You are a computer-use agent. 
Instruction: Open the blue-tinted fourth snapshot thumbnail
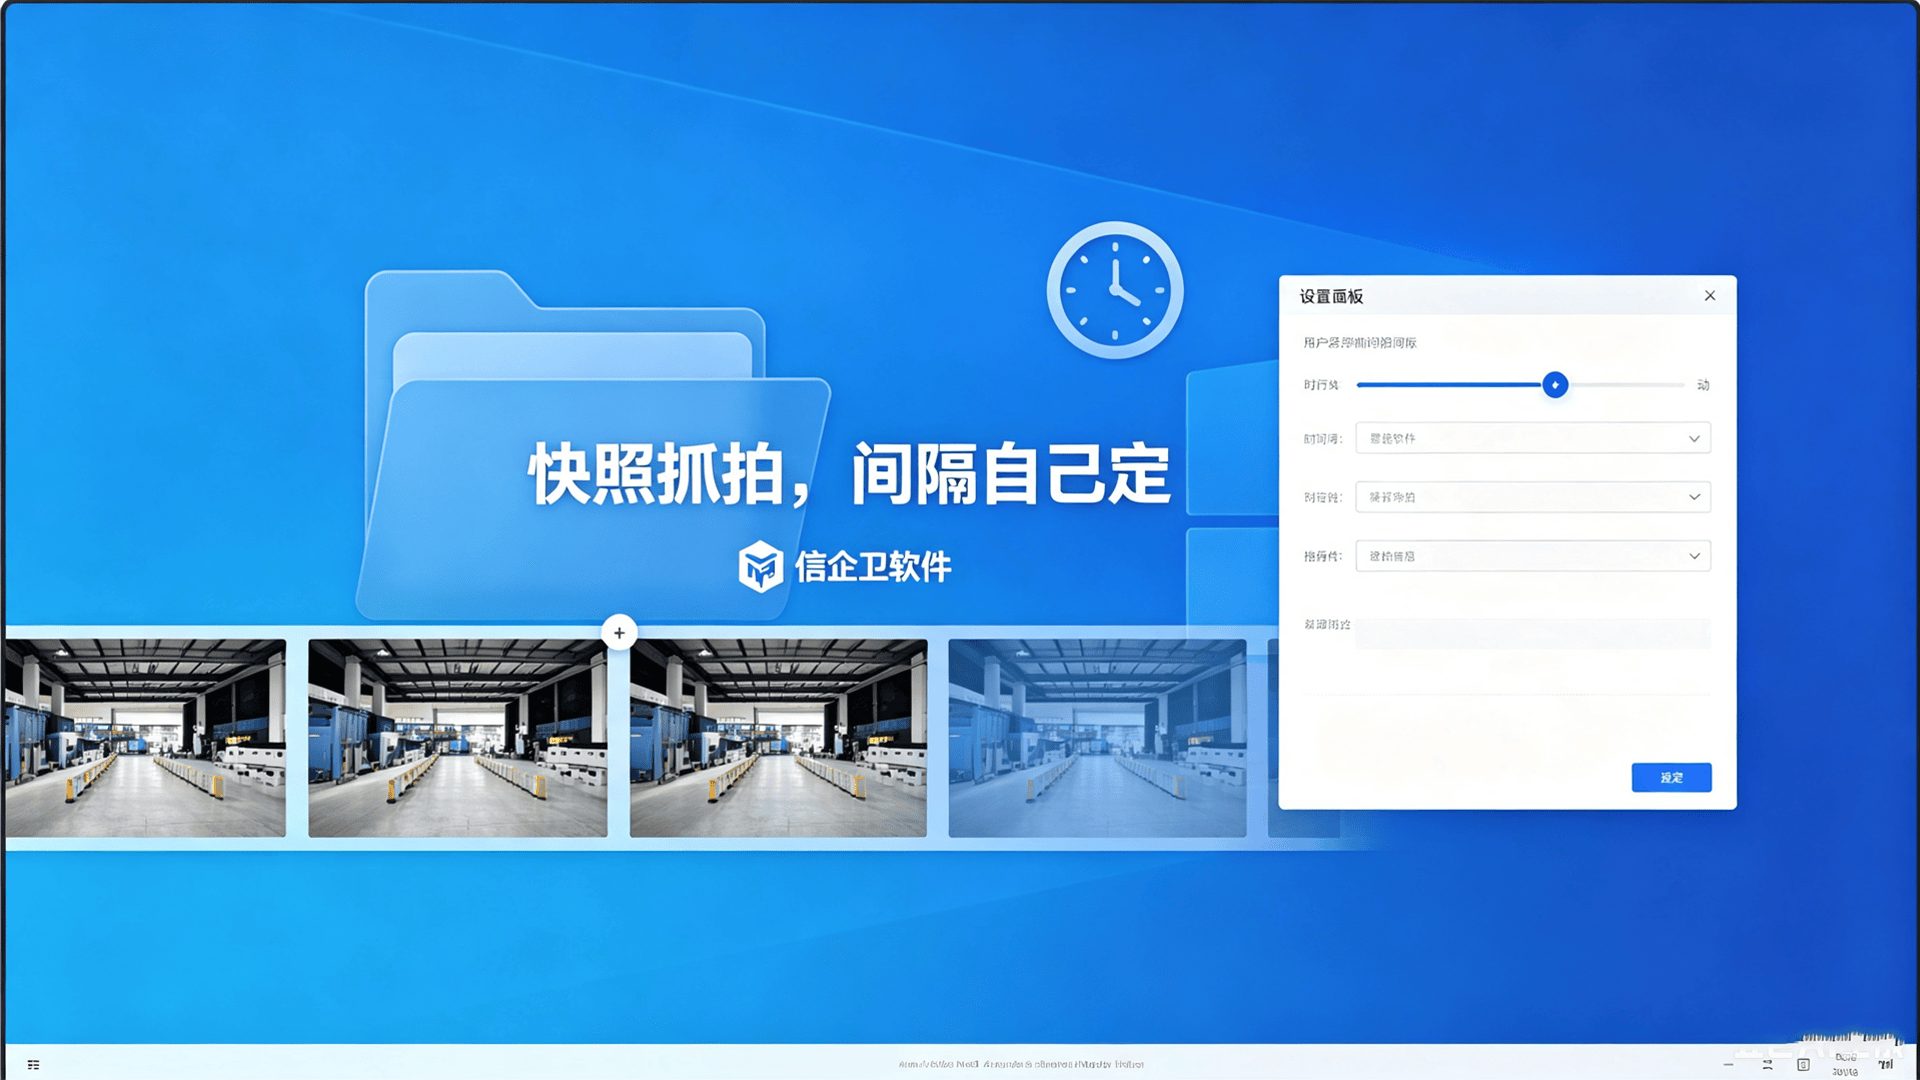pyautogui.click(x=1097, y=738)
